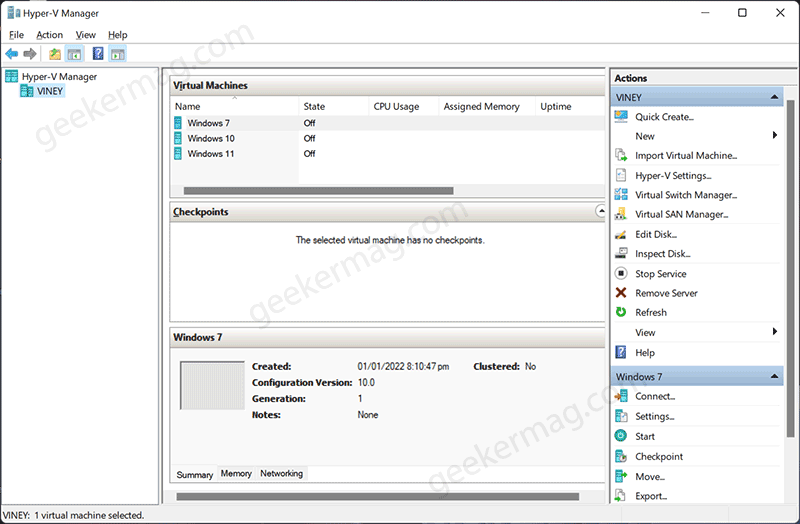Viewport: 800px width, 524px height.
Task: Click the green Refresh icon
Action: coord(621,312)
